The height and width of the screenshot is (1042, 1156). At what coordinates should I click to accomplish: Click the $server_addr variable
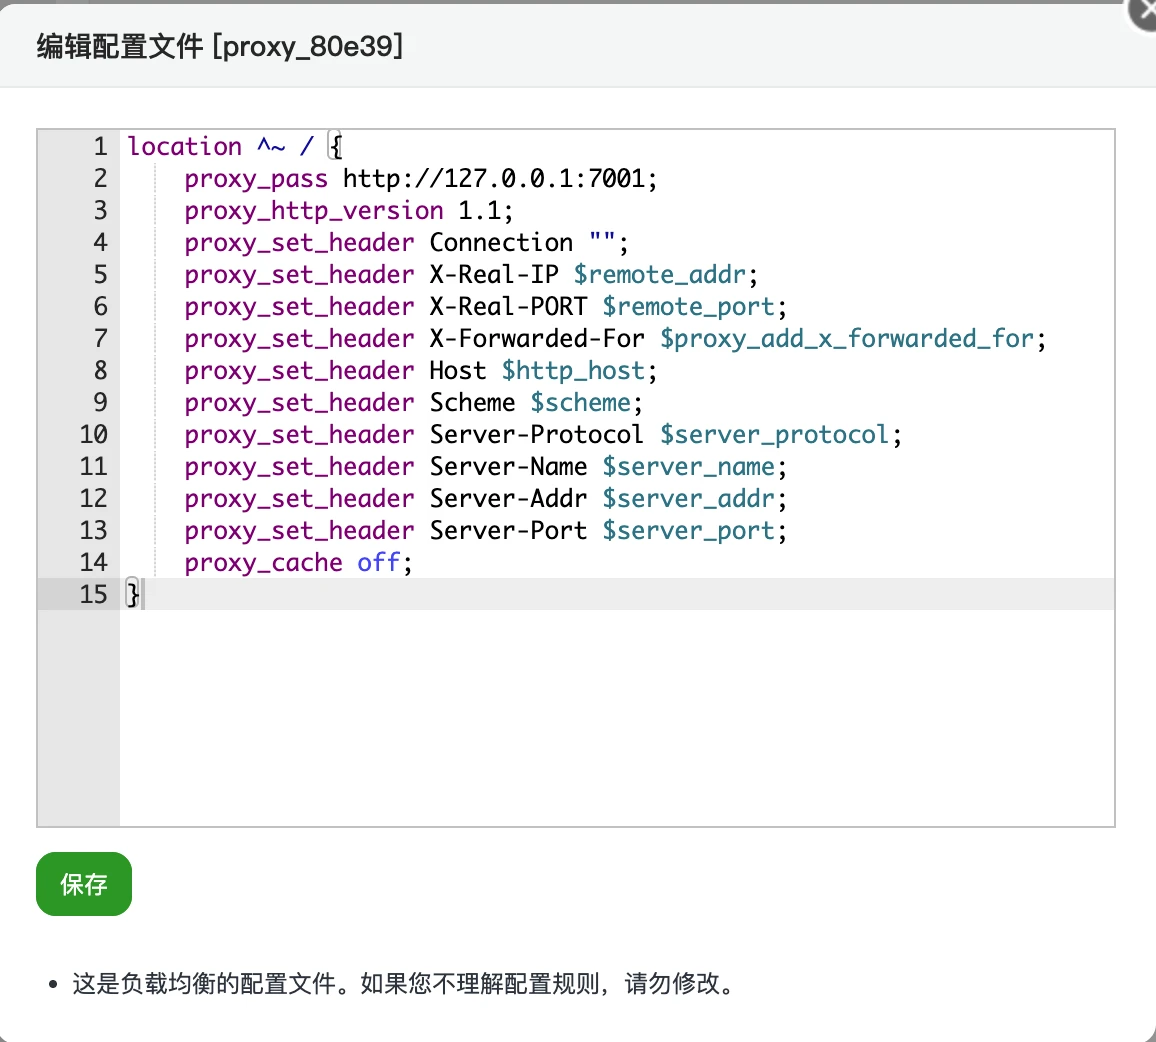[x=689, y=499]
